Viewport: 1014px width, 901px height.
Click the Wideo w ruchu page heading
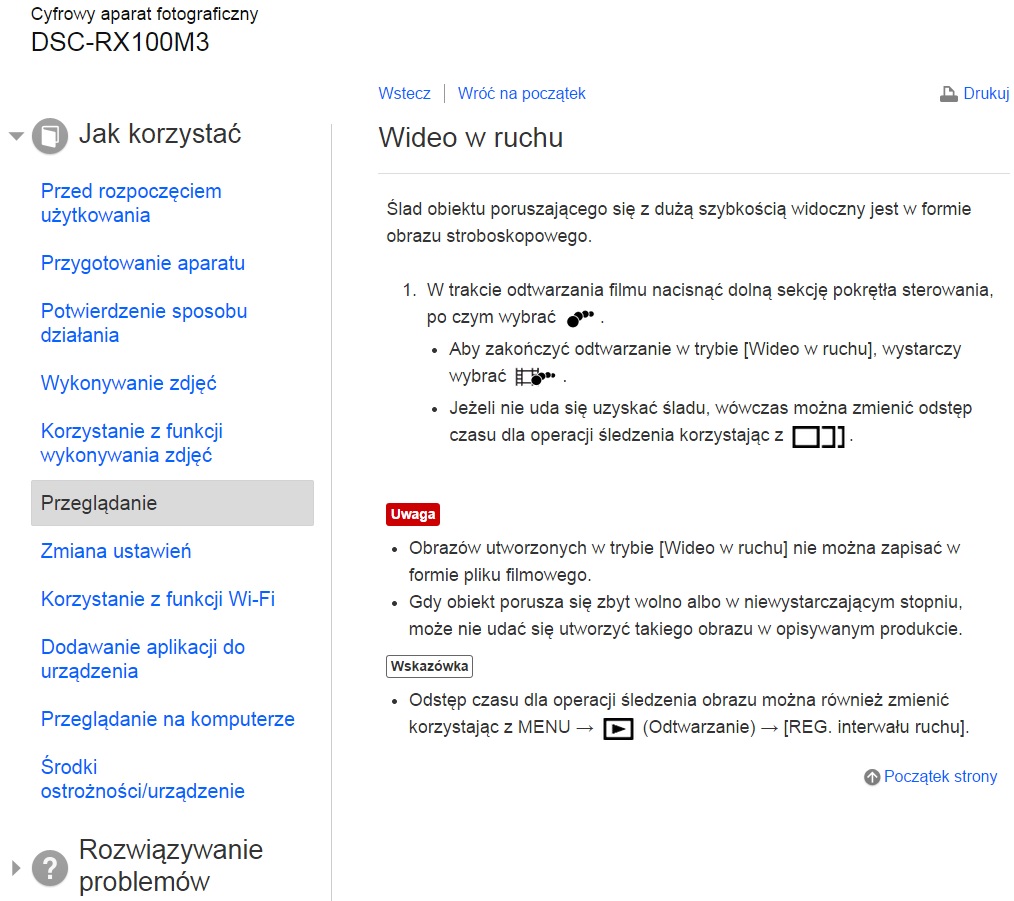(x=470, y=138)
